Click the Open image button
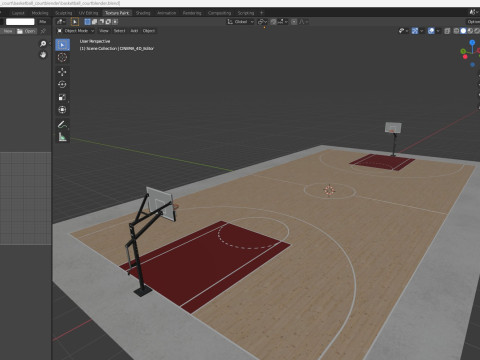Screen dimensions: 480x360 pos(26,31)
